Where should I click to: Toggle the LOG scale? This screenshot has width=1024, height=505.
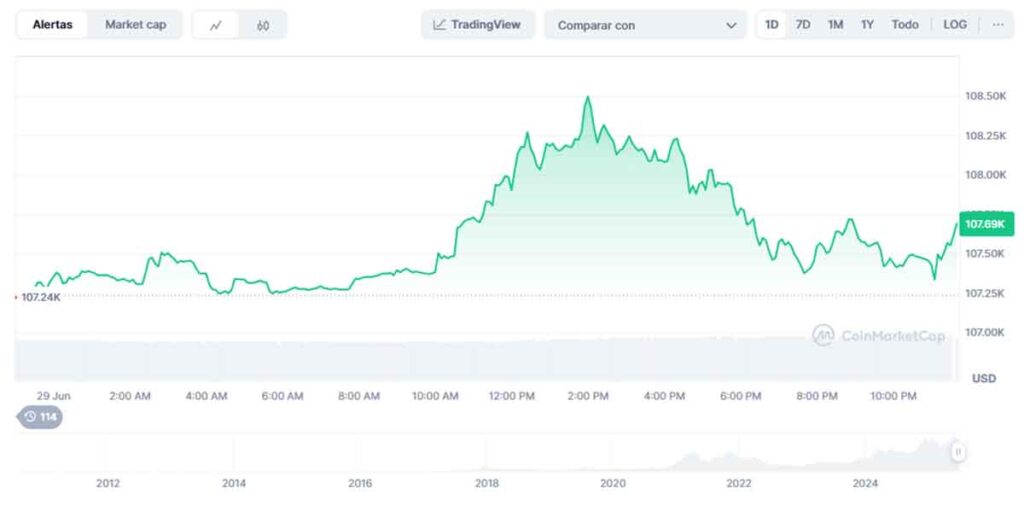click(955, 25)
